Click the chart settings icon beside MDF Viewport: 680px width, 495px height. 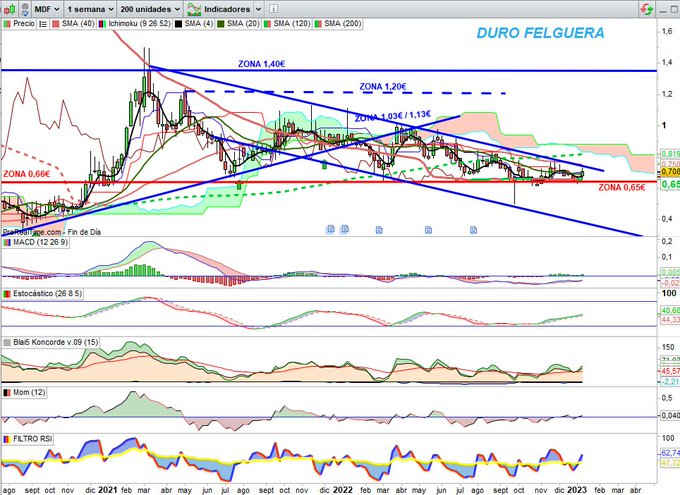tap(25, 9)
